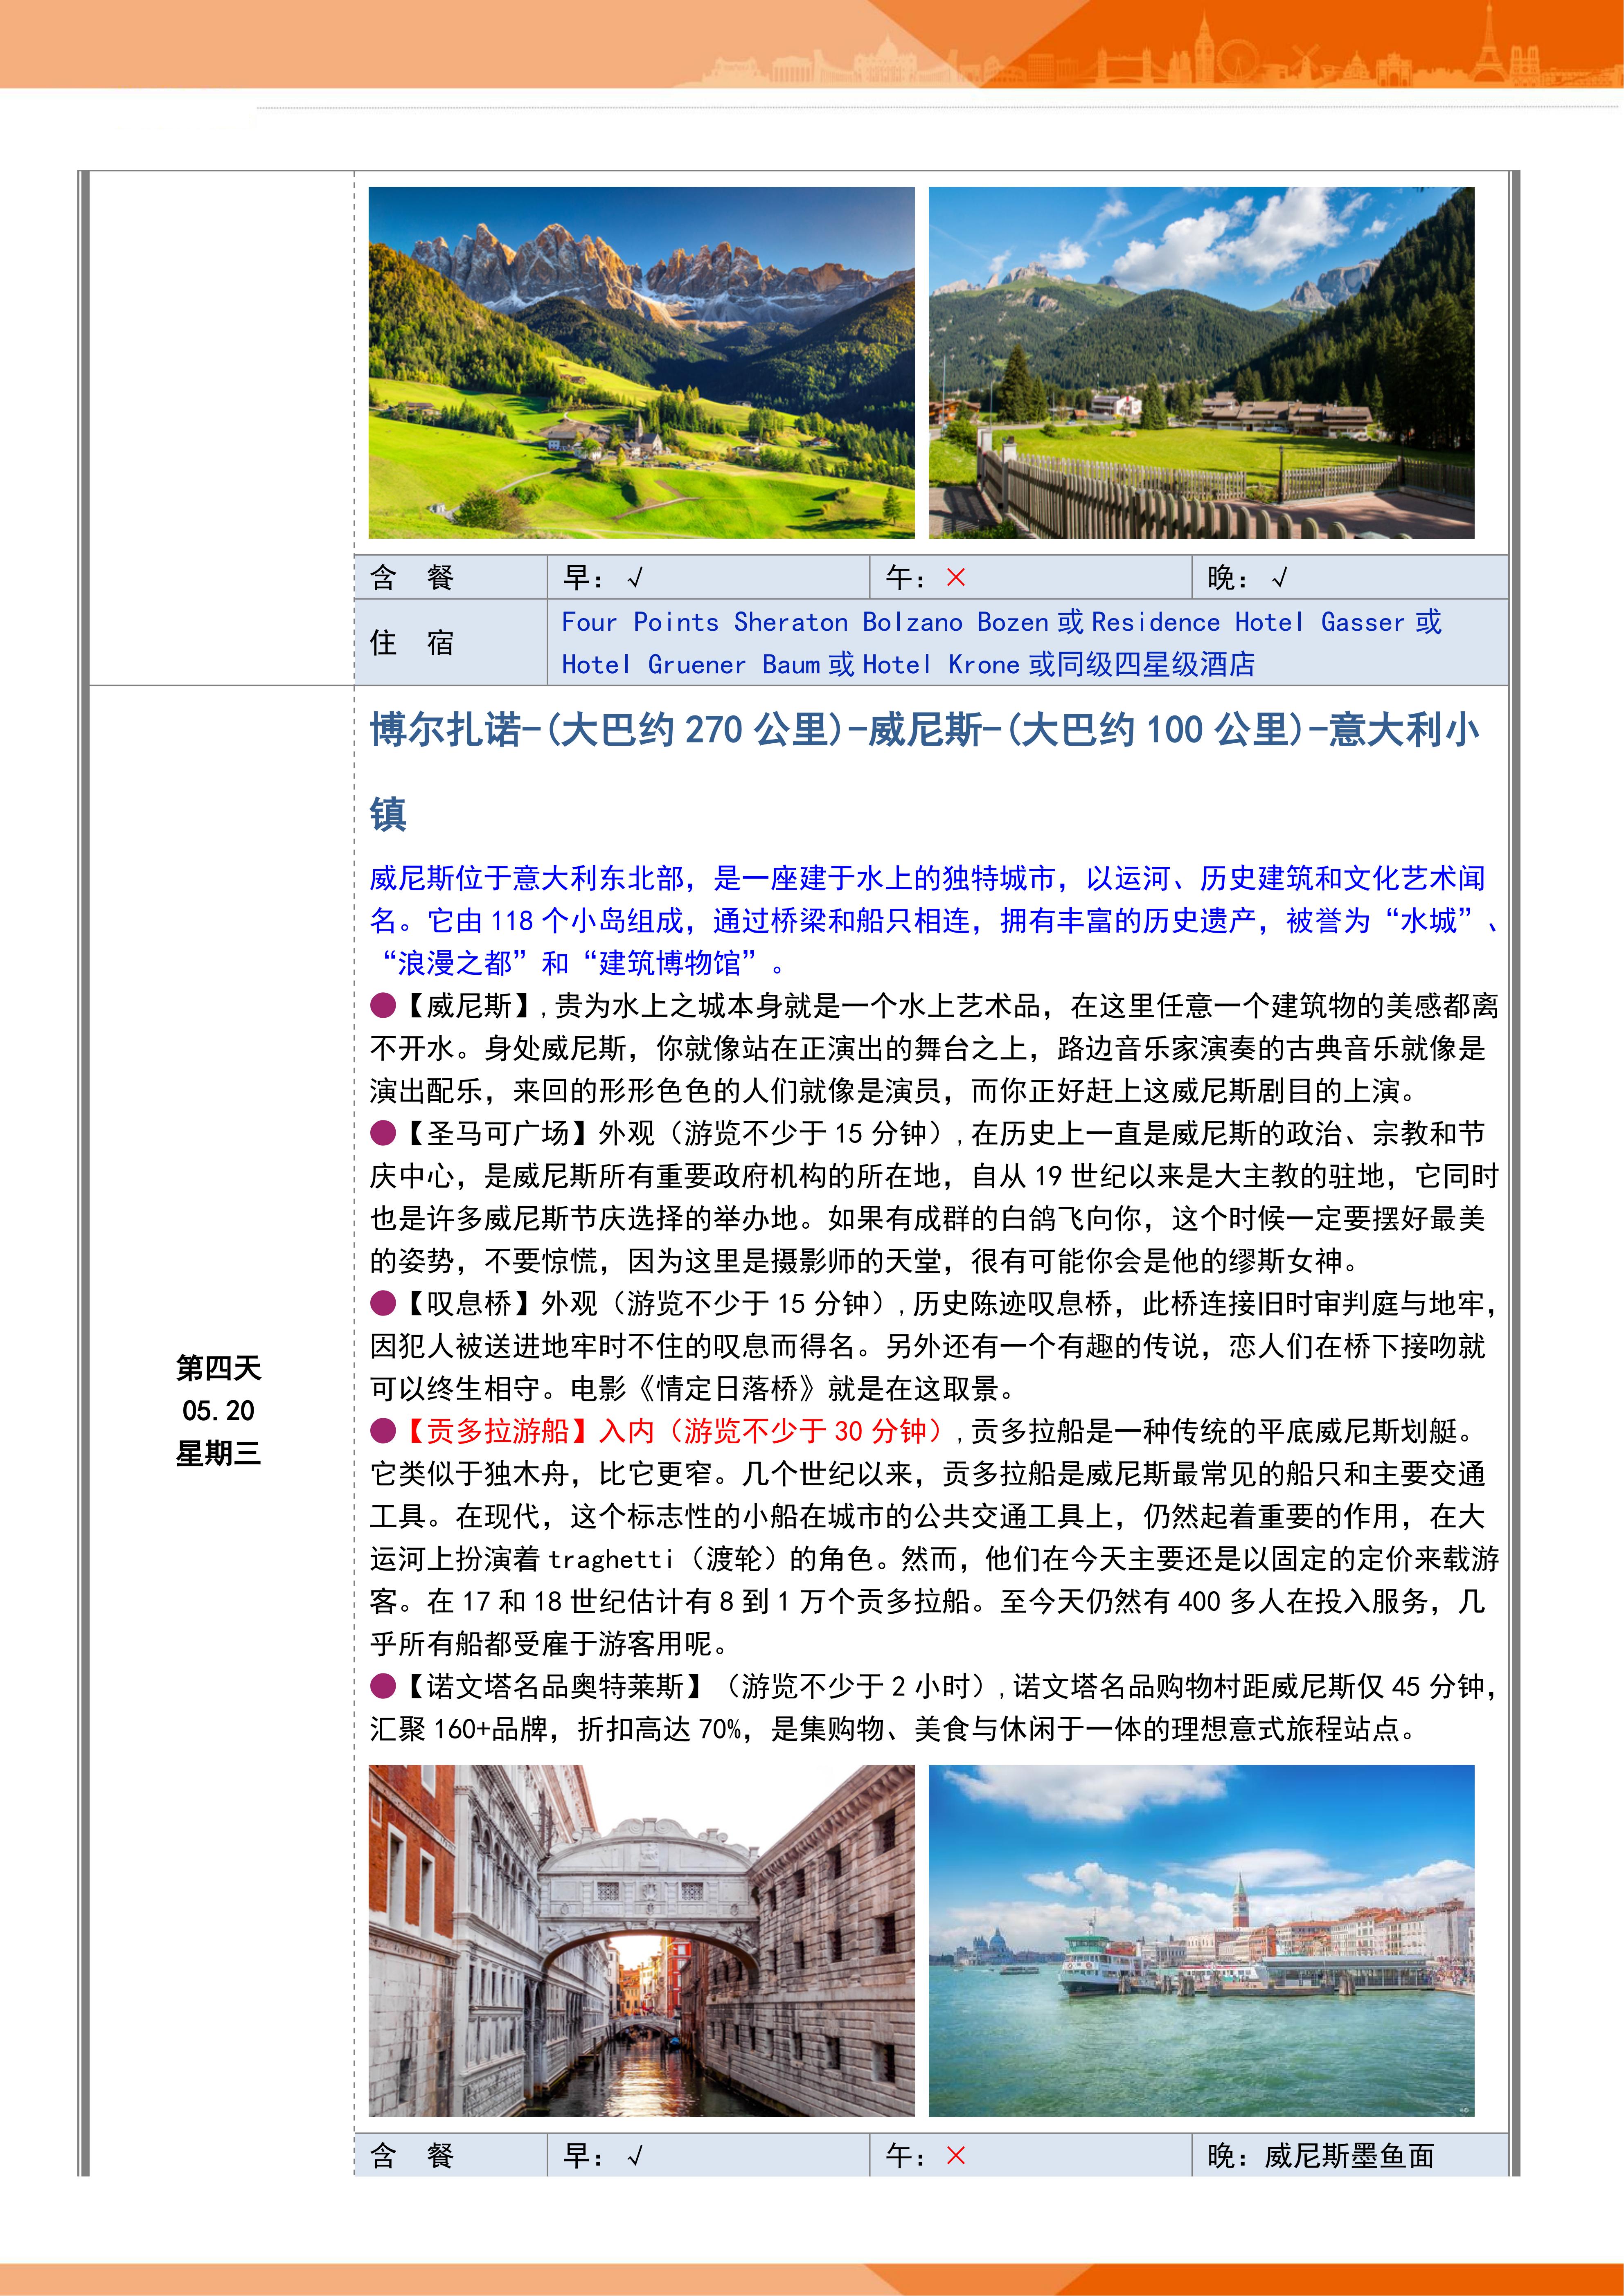This screenshot has width=1624, height=2296.
Task: Click the red X beside 午 in top meal row
Action: [955, 577]
